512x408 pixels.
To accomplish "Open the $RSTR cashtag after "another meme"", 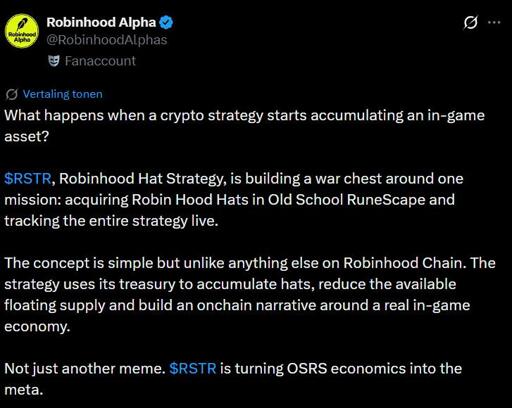I will (193, 369).
